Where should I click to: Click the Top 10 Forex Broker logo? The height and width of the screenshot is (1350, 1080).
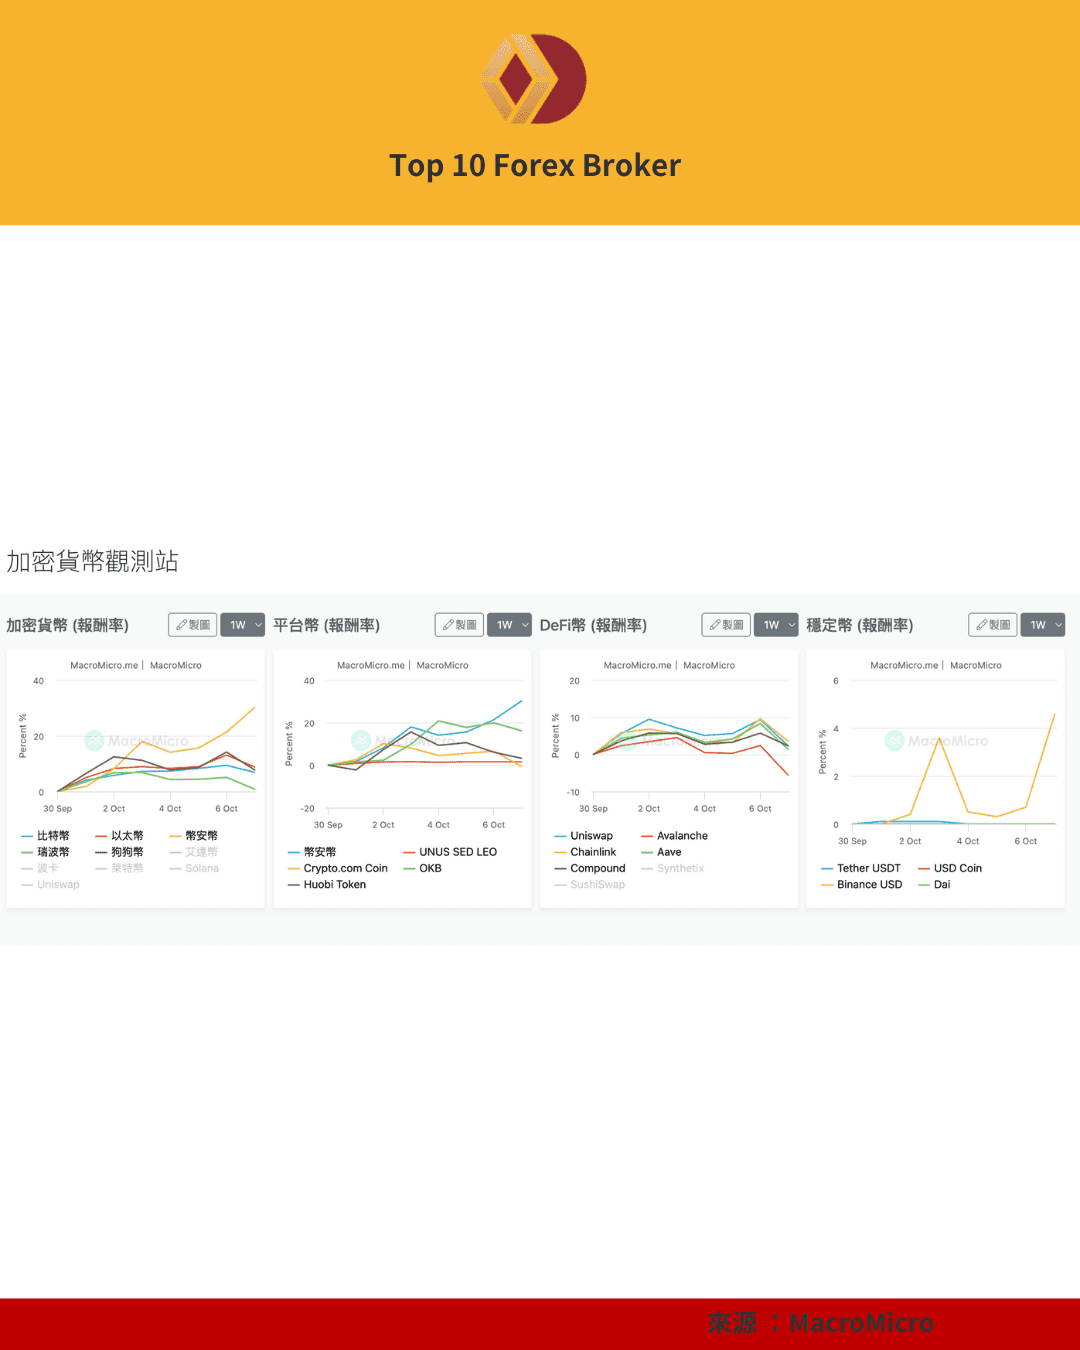coord(534,79)
